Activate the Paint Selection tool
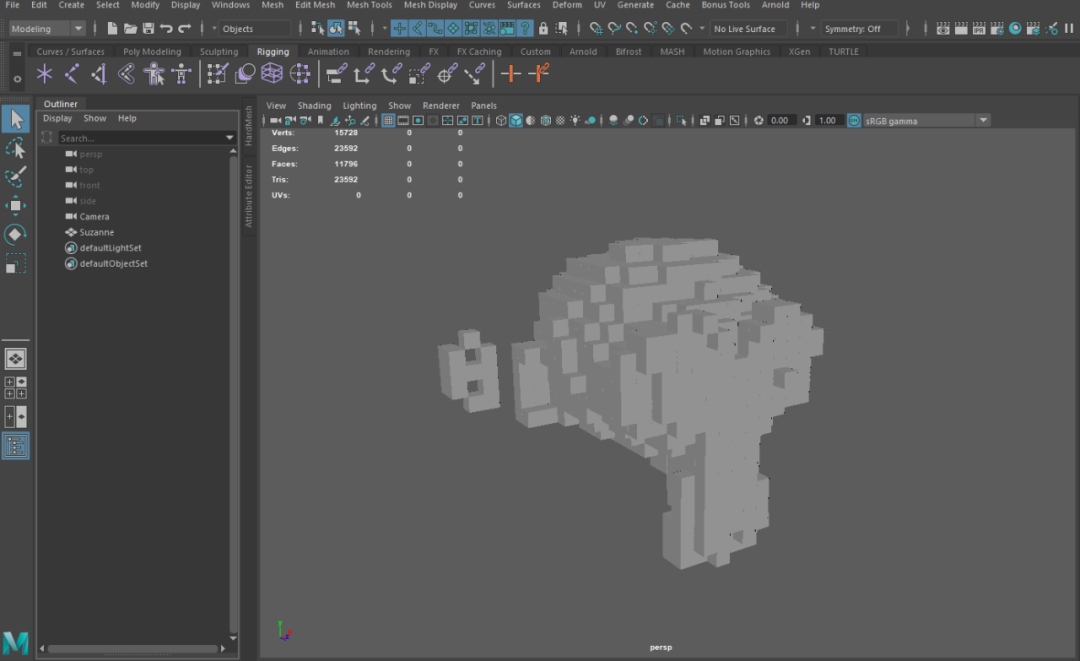 (16, 176)
